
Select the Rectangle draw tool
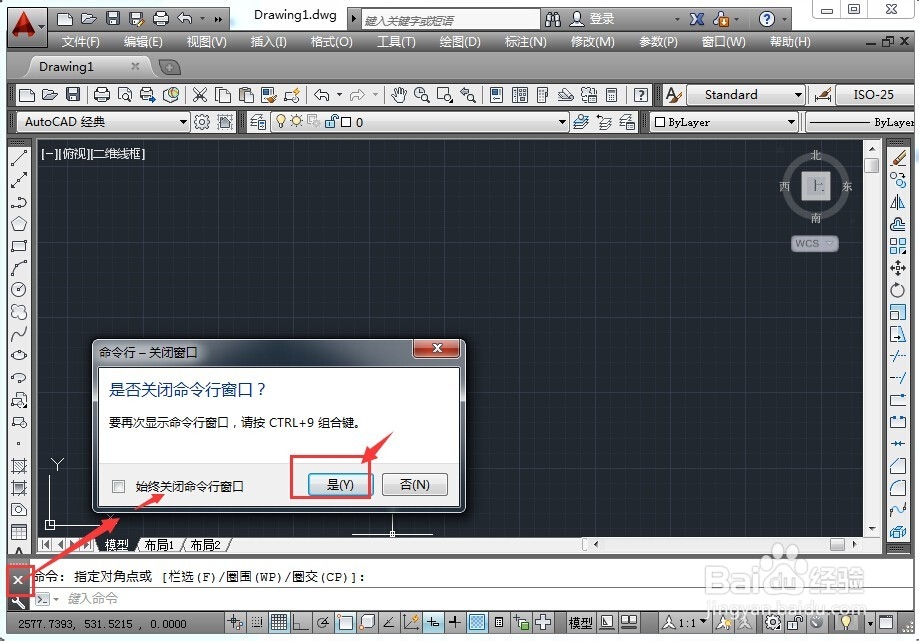click(19, 246)
